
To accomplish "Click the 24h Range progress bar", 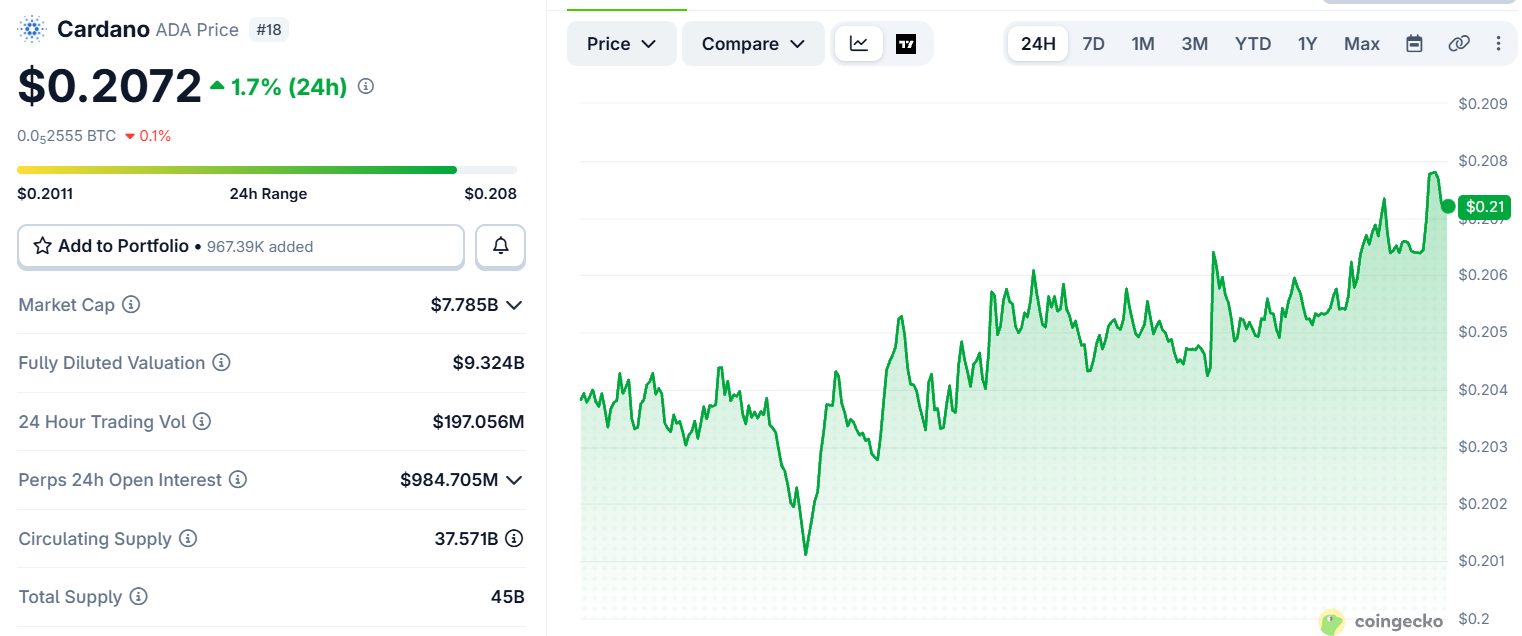I will (267, 170).
